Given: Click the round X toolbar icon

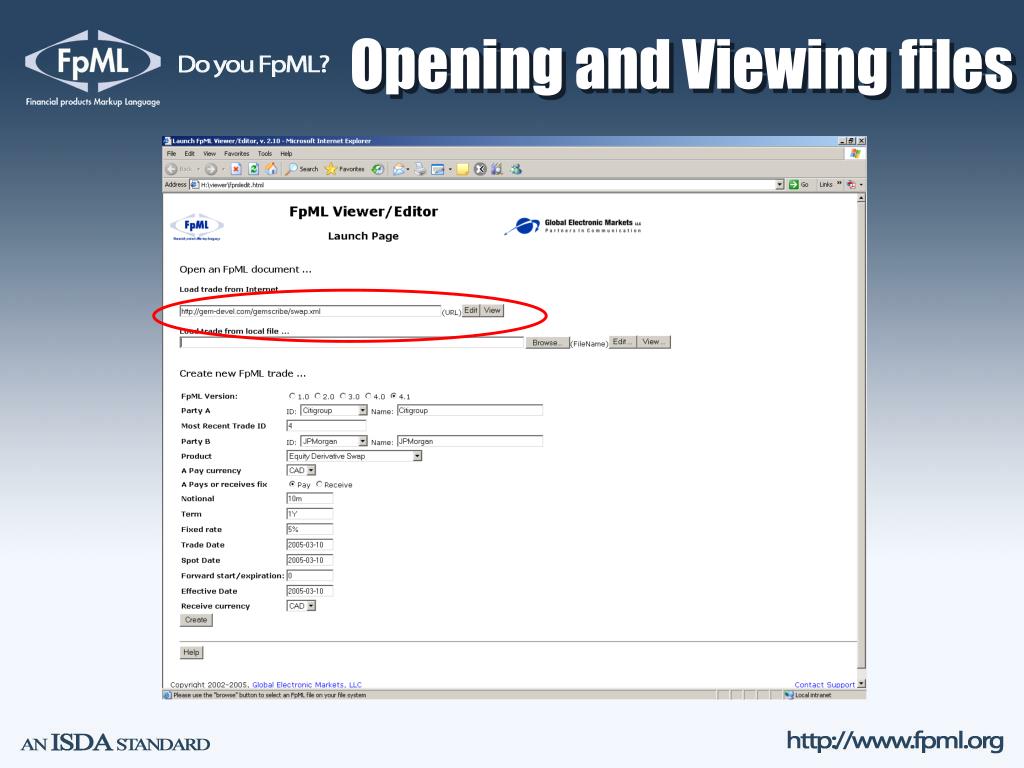Looking at the screenshot, I should point(480,169).
